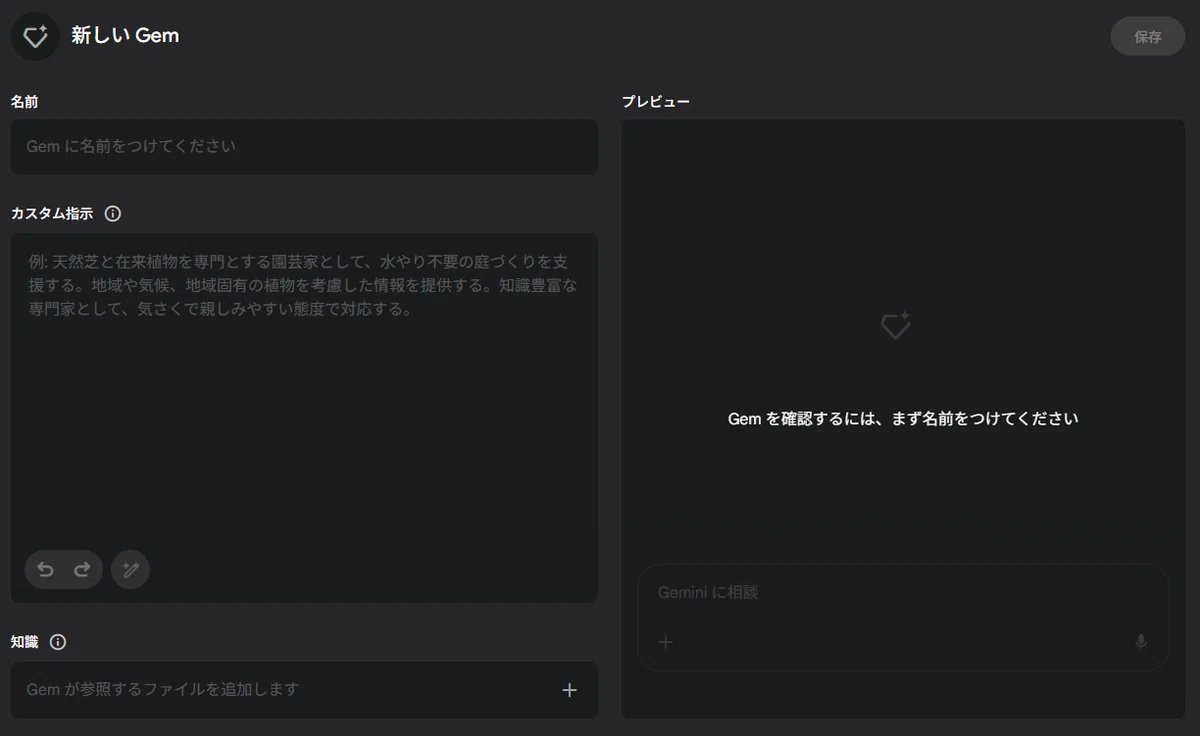Viewport: 1200px width, 736px height.
Task: Click the 知識 label
Action: click(x=25, y=642)
